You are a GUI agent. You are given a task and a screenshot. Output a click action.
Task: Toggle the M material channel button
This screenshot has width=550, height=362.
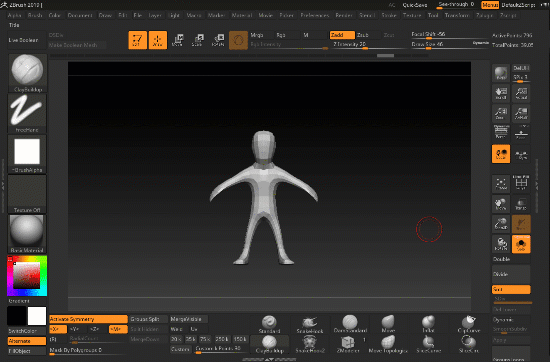tap(314, 35)
